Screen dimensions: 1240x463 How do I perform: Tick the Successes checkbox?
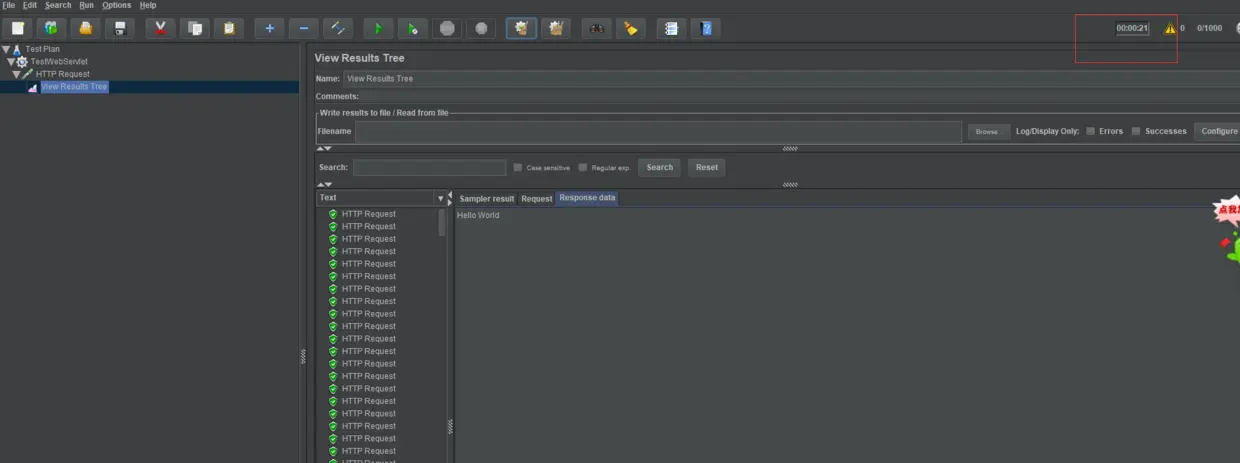coord(1136,131)
